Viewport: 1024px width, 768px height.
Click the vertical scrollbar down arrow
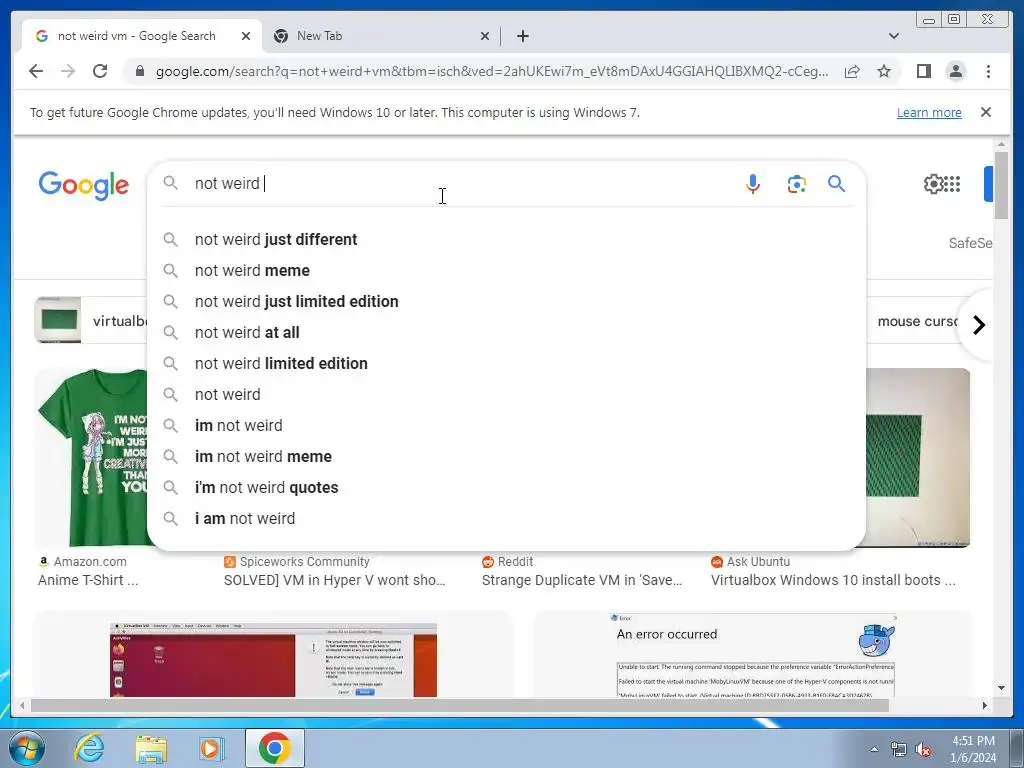click(x=1001, y=688)
